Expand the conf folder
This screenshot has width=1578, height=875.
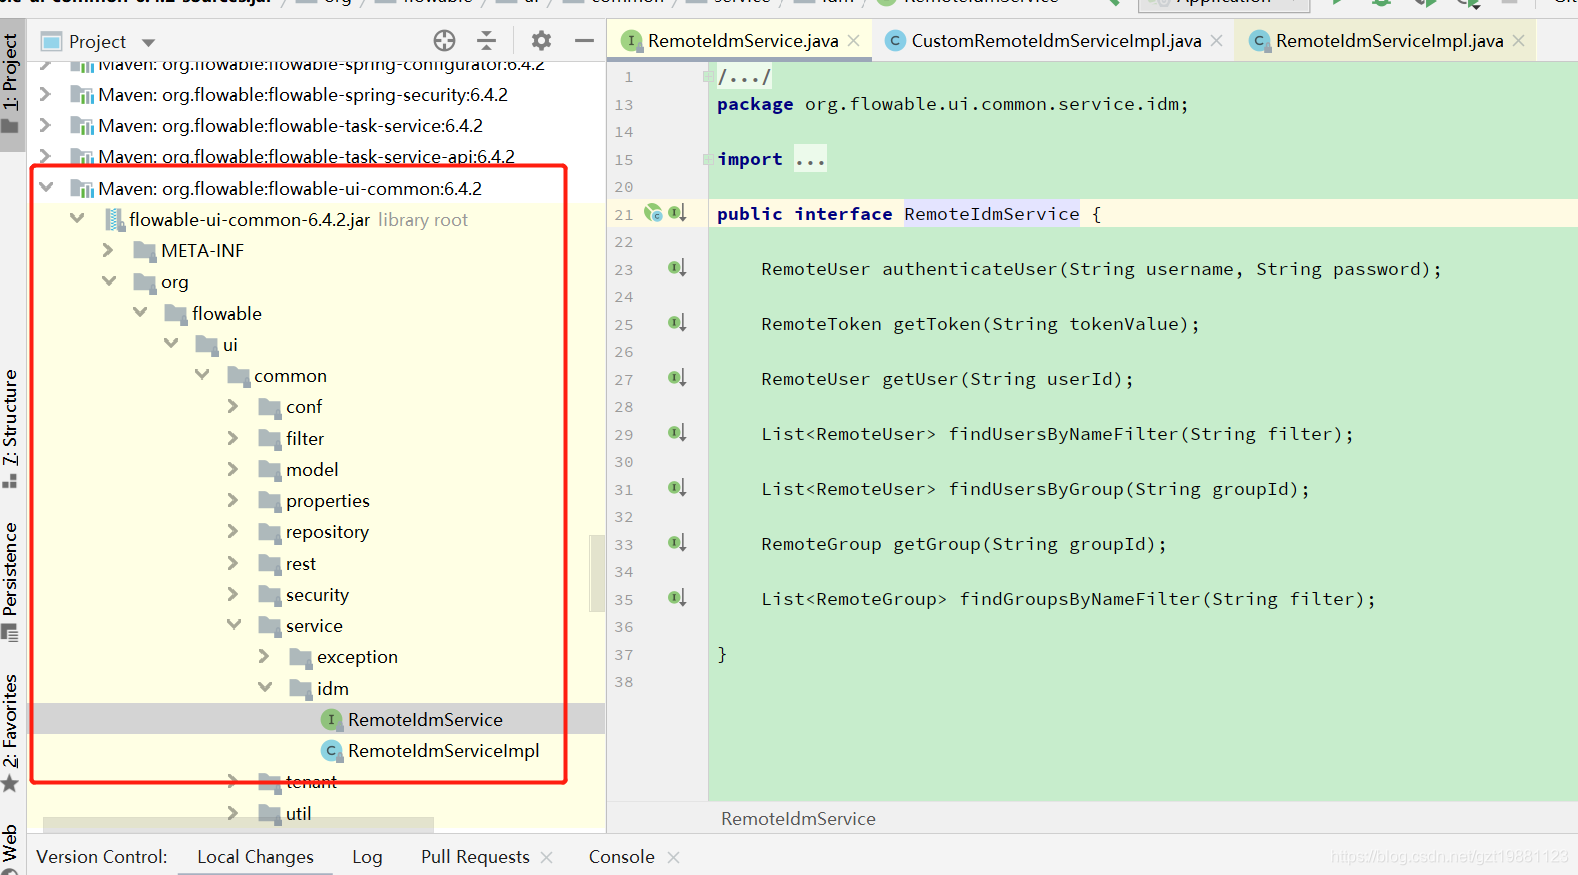click(x=233, y=406)
